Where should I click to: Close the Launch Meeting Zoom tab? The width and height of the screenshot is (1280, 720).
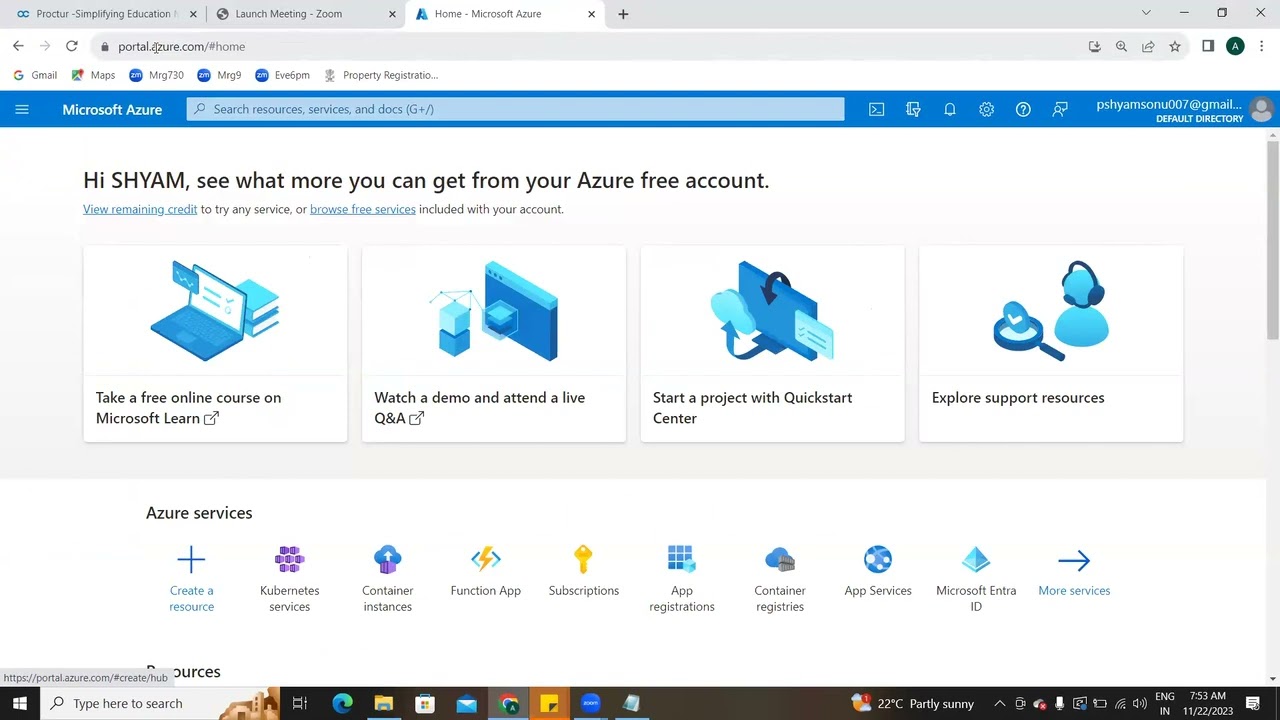[392, 14]
